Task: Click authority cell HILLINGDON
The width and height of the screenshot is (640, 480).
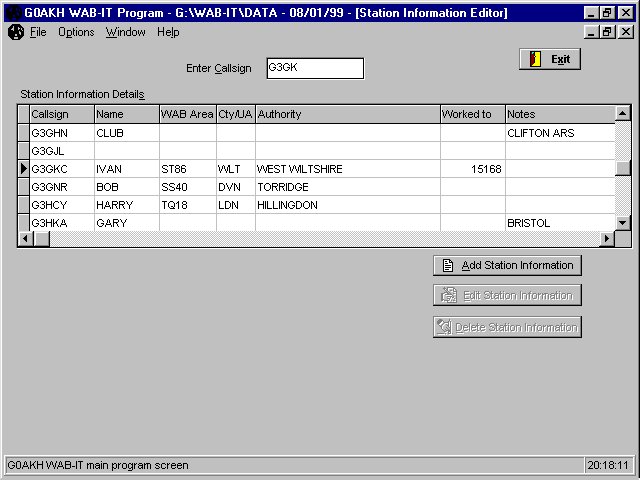Action: (x=348, y=205)
